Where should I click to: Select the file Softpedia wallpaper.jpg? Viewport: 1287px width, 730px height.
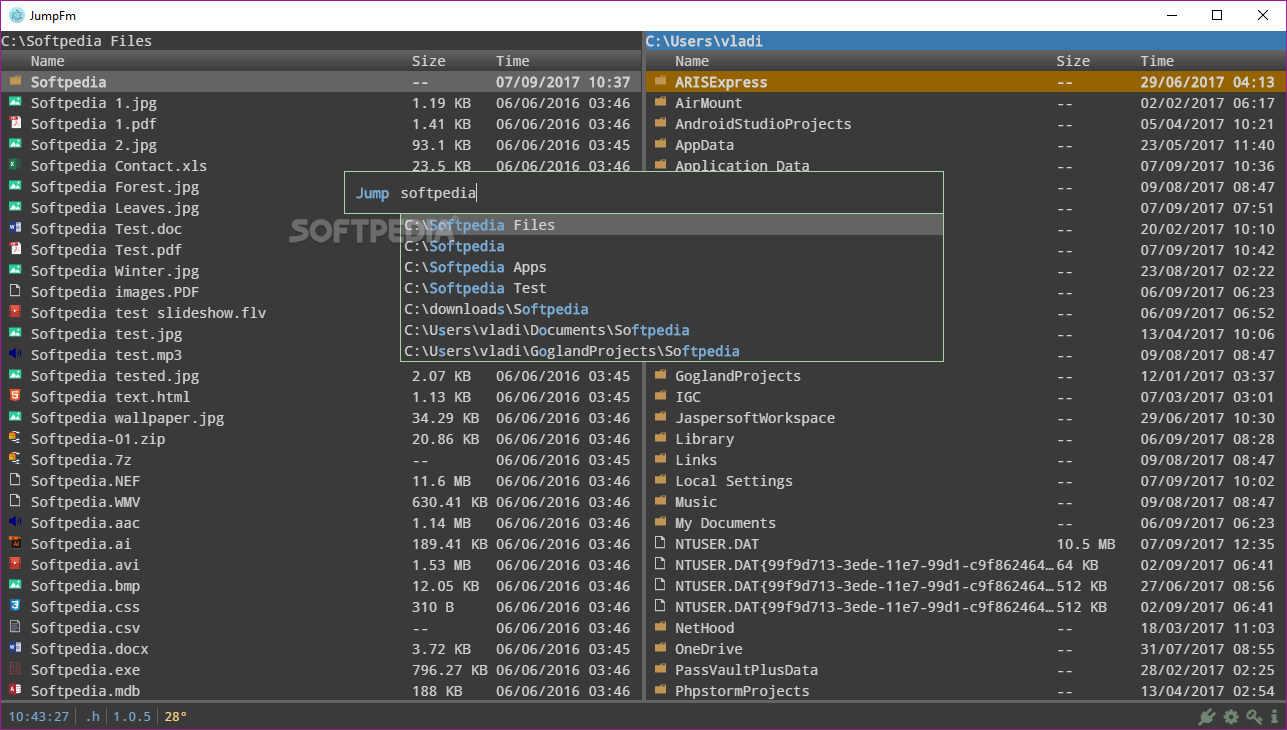(320, 418)
